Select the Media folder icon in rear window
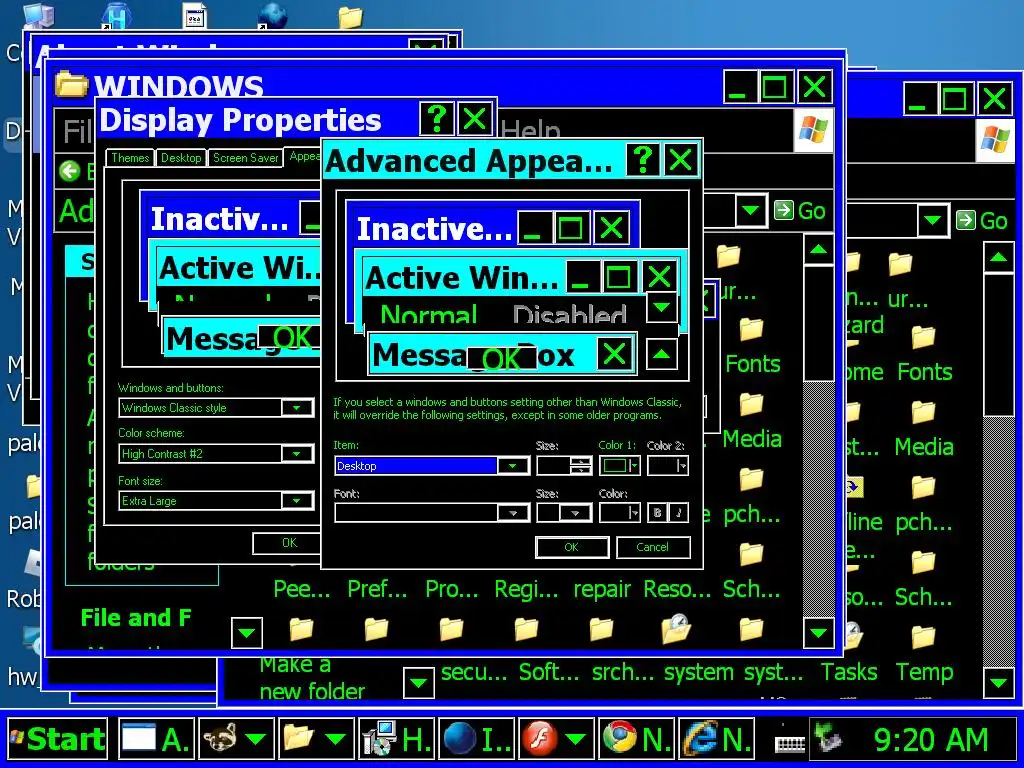This screenshot has height=768, width=1024. 923,413
